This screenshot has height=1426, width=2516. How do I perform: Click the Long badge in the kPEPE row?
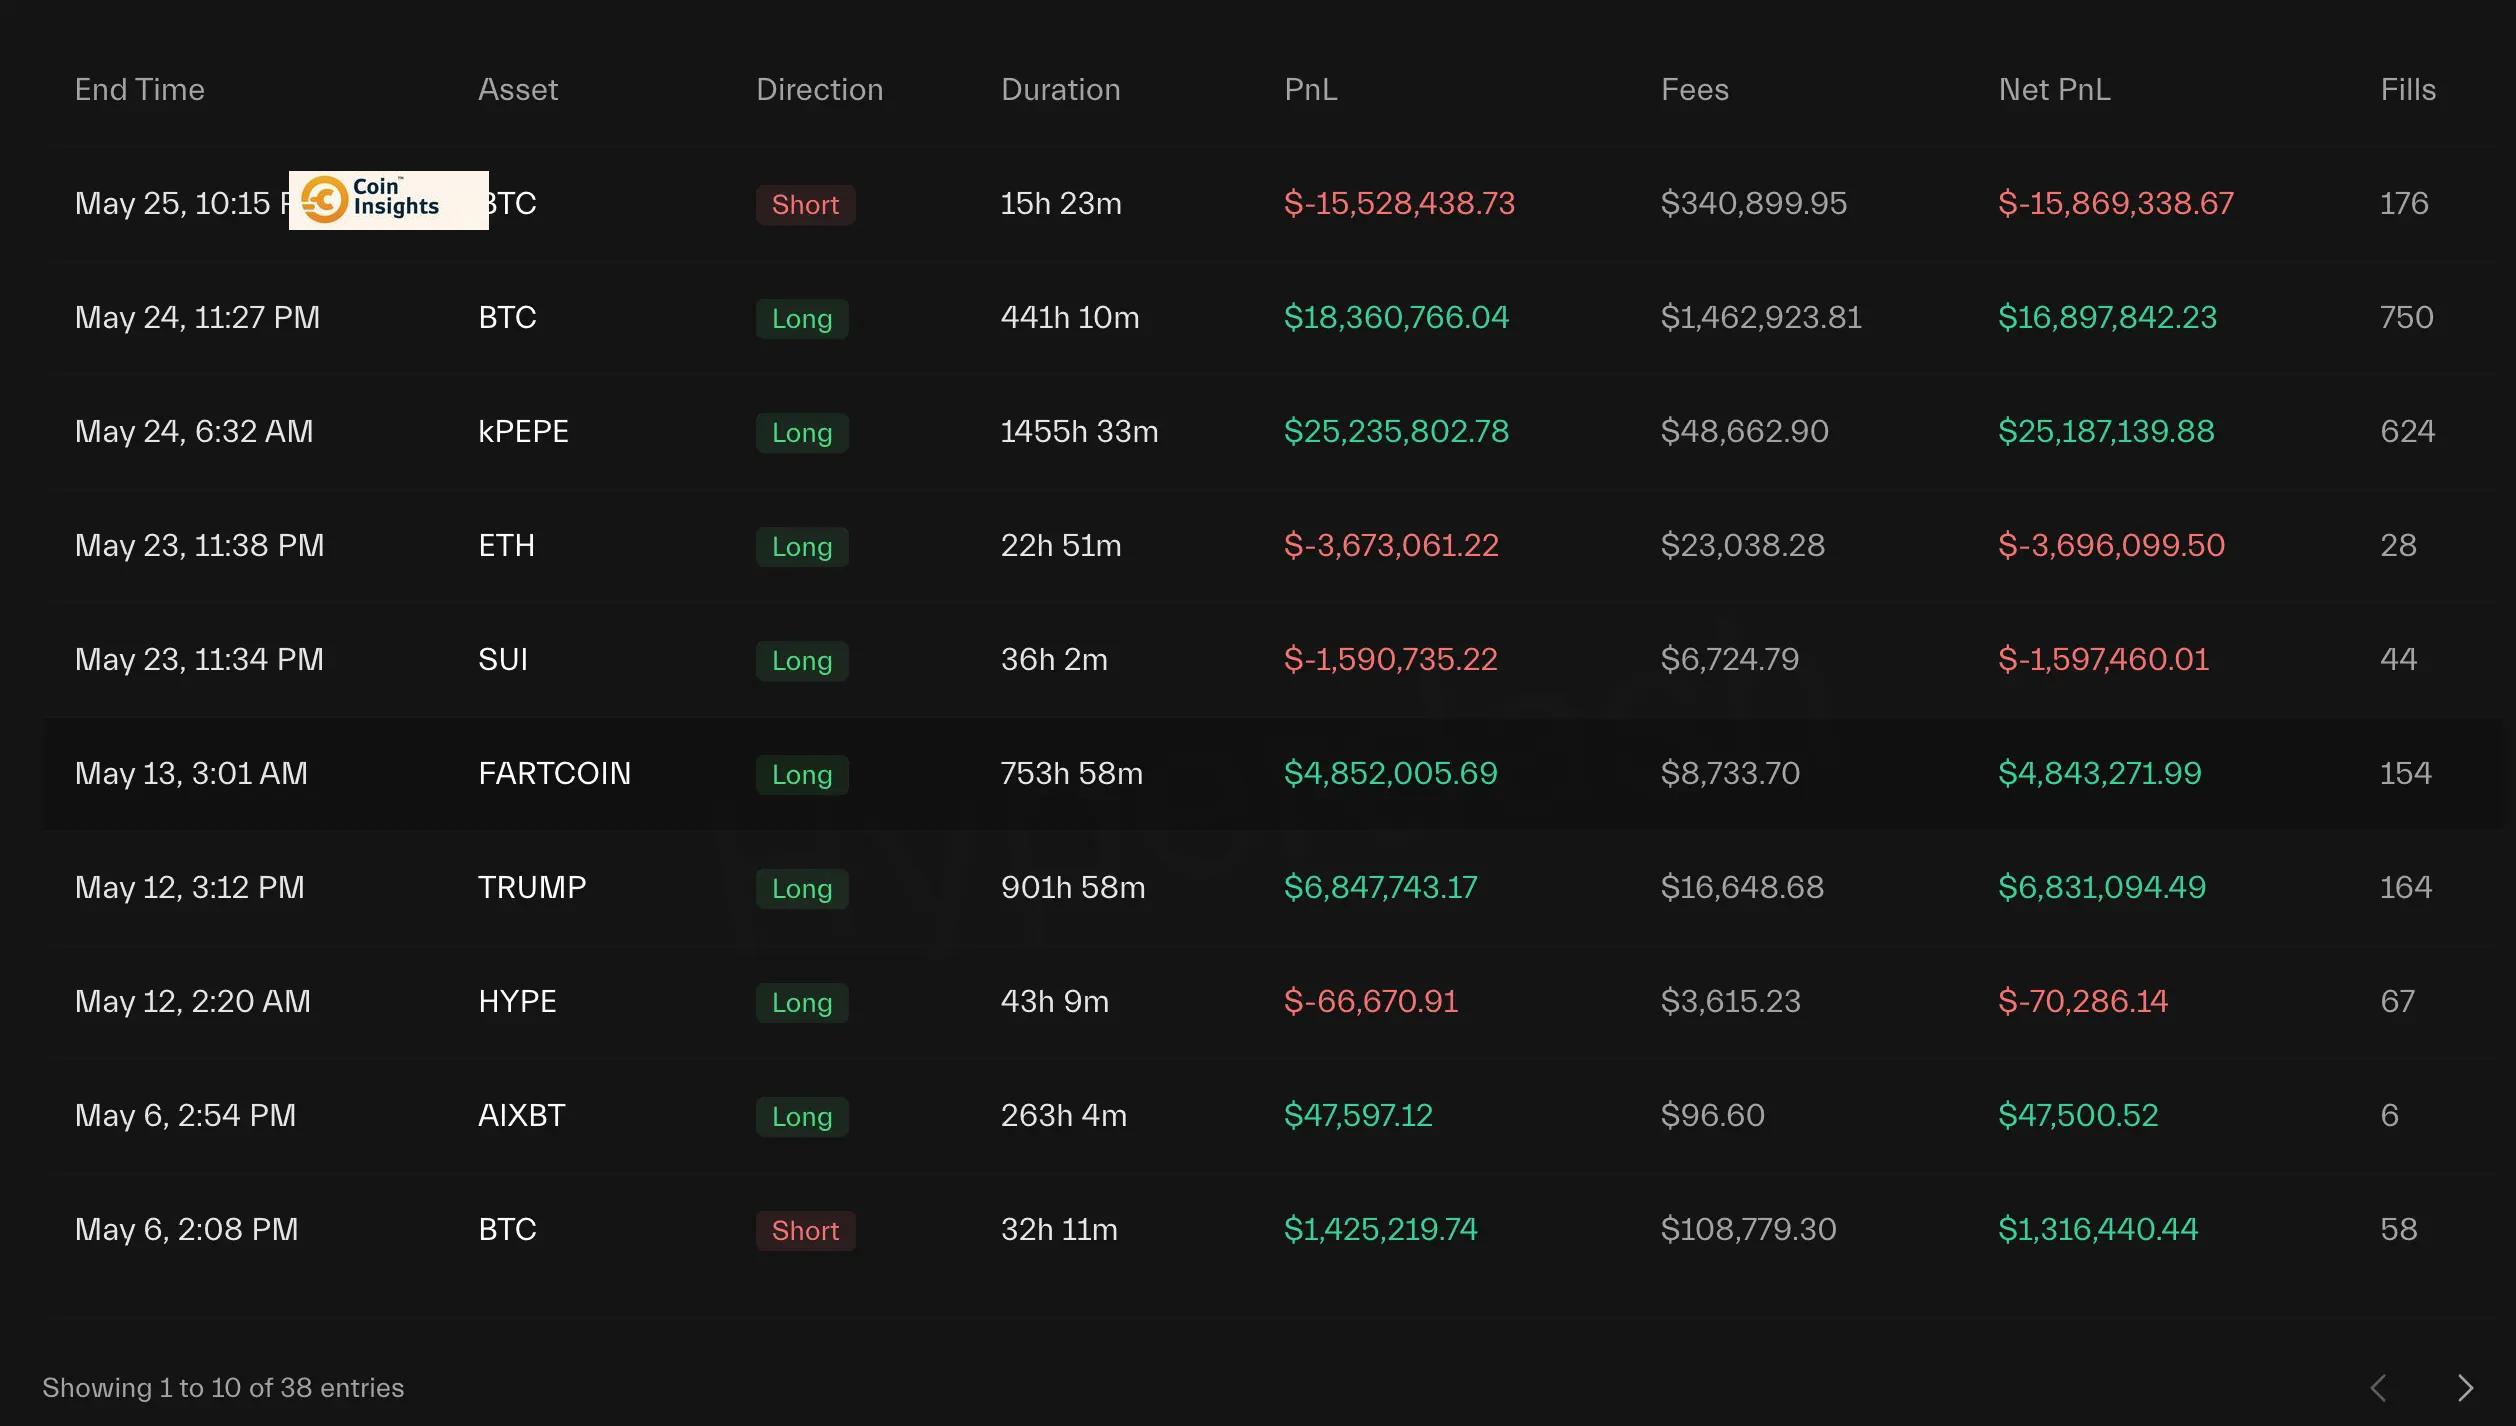click(x=802, y=432)
